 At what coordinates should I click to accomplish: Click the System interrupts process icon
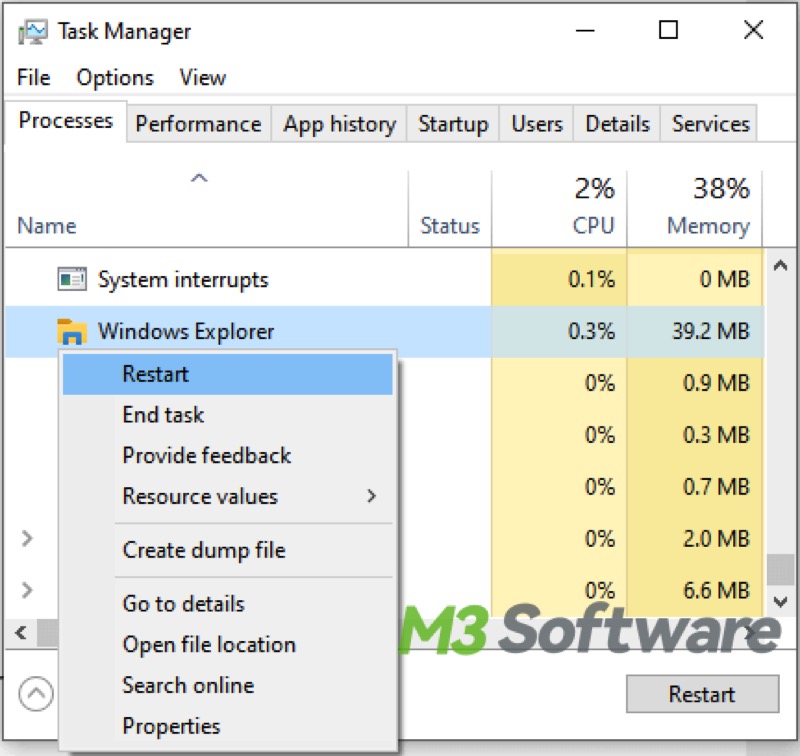[x=71, y=279]
